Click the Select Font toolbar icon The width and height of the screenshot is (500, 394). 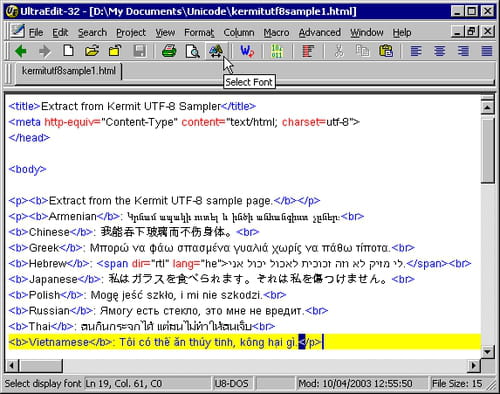216,51
